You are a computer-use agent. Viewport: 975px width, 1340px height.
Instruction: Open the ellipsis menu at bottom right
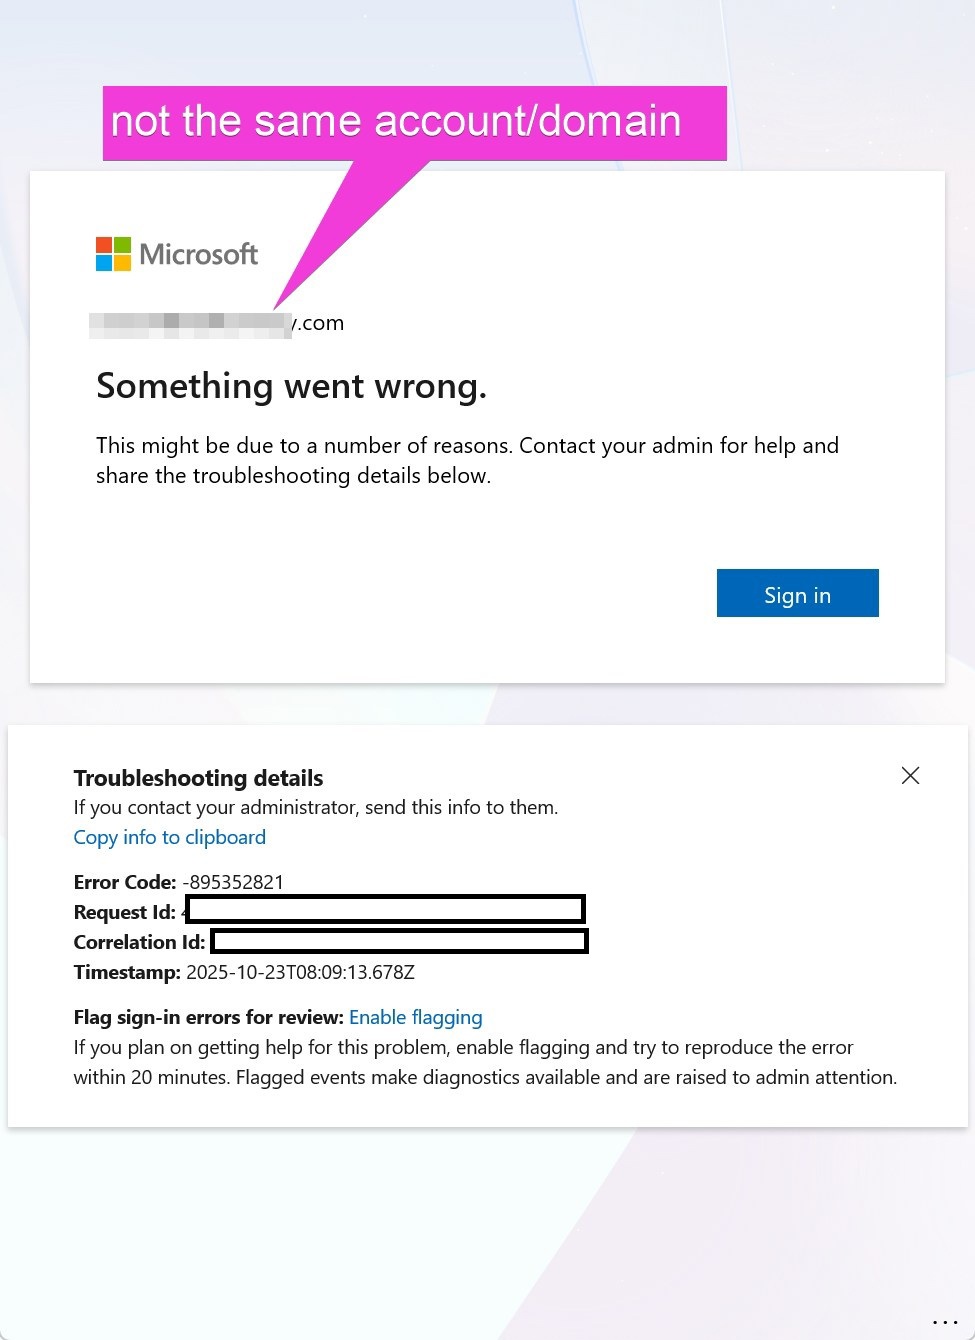coord(944,1320)
